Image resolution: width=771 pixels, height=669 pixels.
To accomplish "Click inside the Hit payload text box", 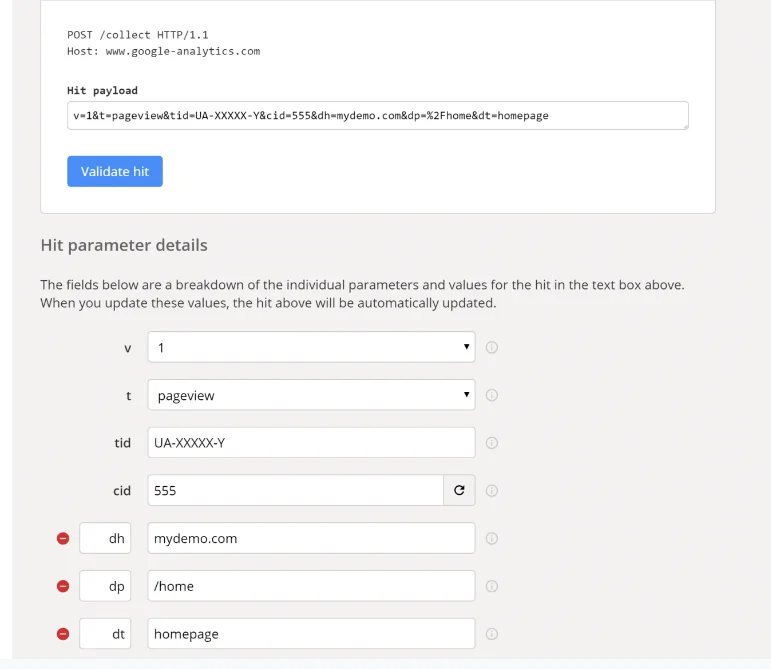I will tap(378, 116).
